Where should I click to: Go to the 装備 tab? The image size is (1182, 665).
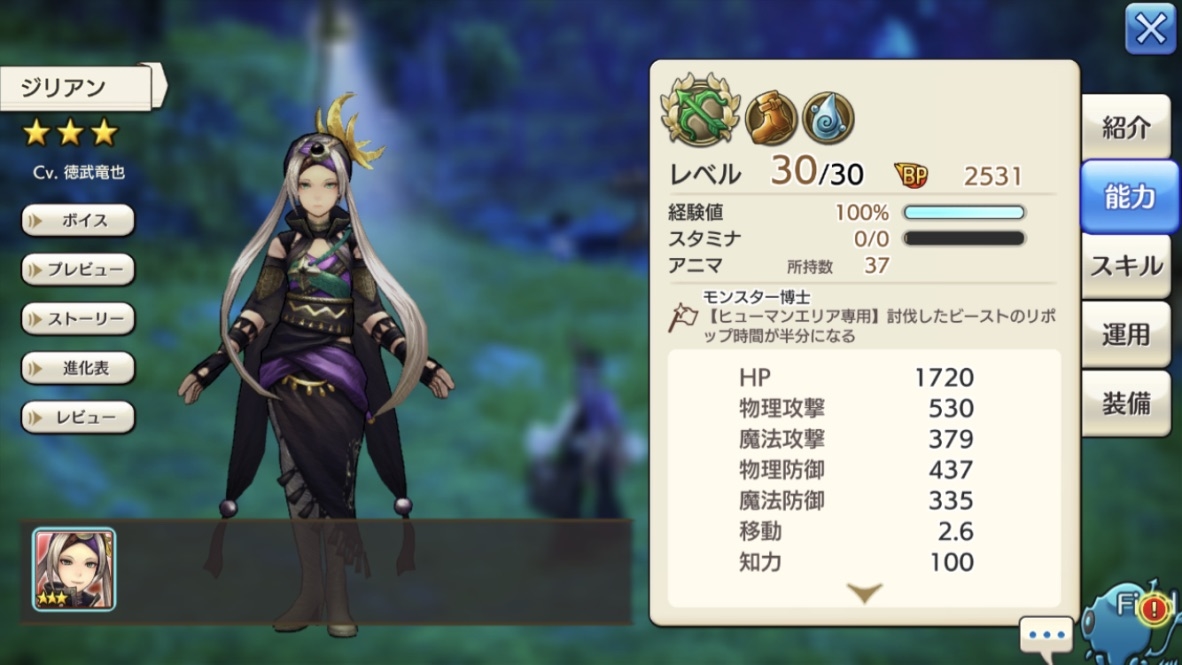1126,404
